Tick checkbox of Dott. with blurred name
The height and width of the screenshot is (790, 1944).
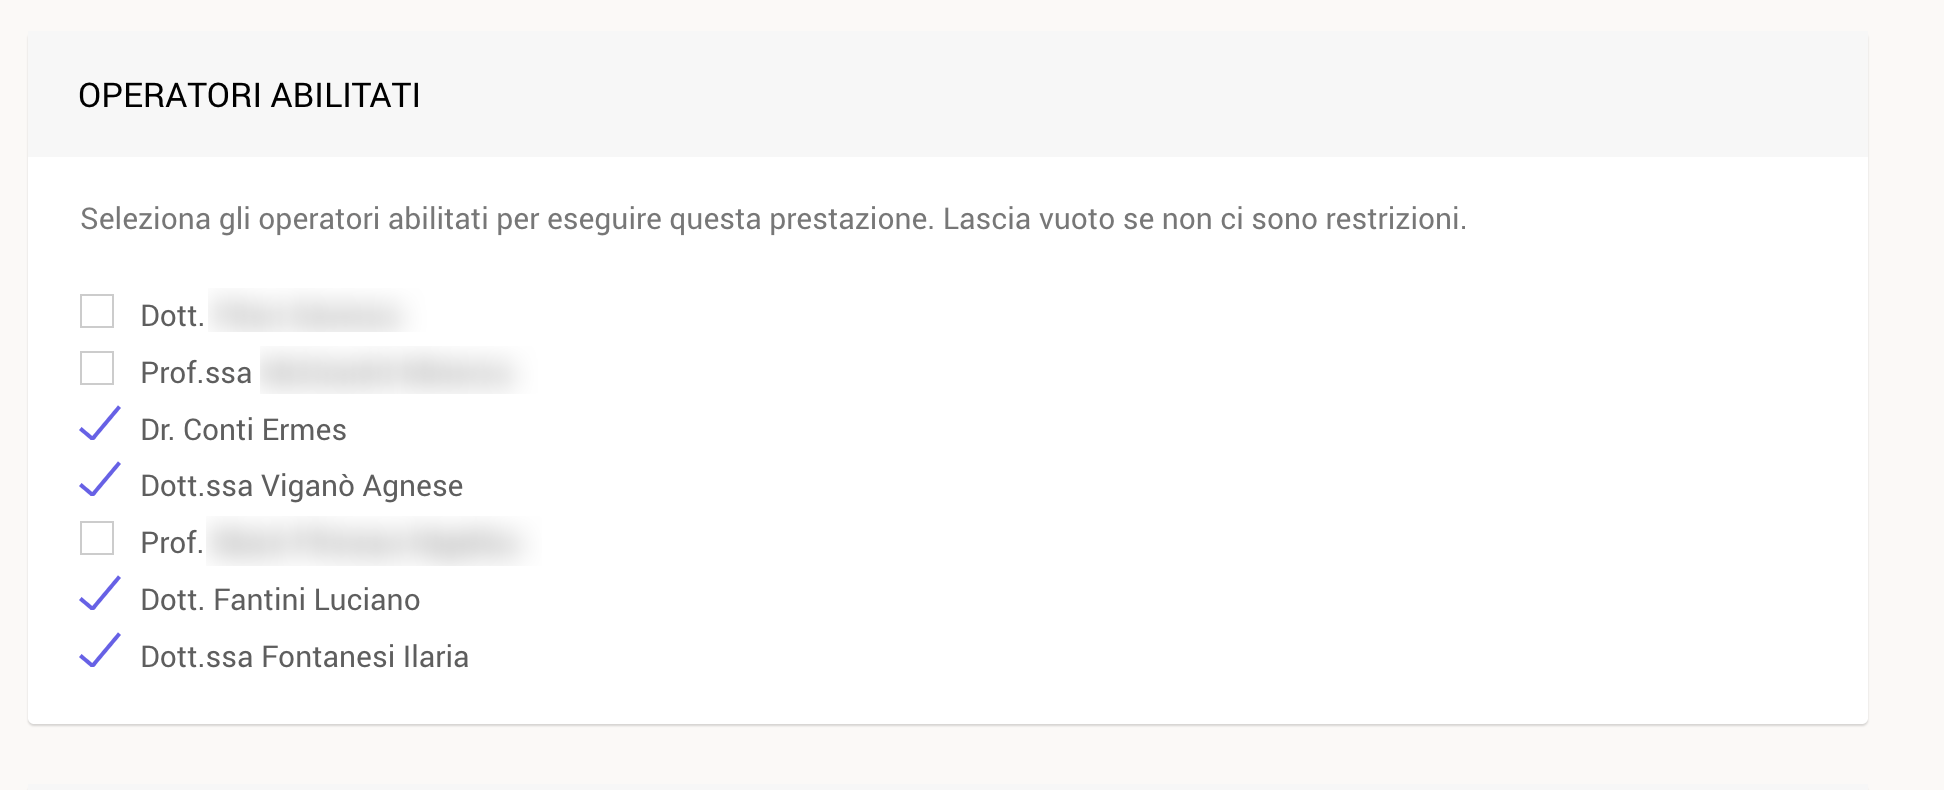pos(97,311)
